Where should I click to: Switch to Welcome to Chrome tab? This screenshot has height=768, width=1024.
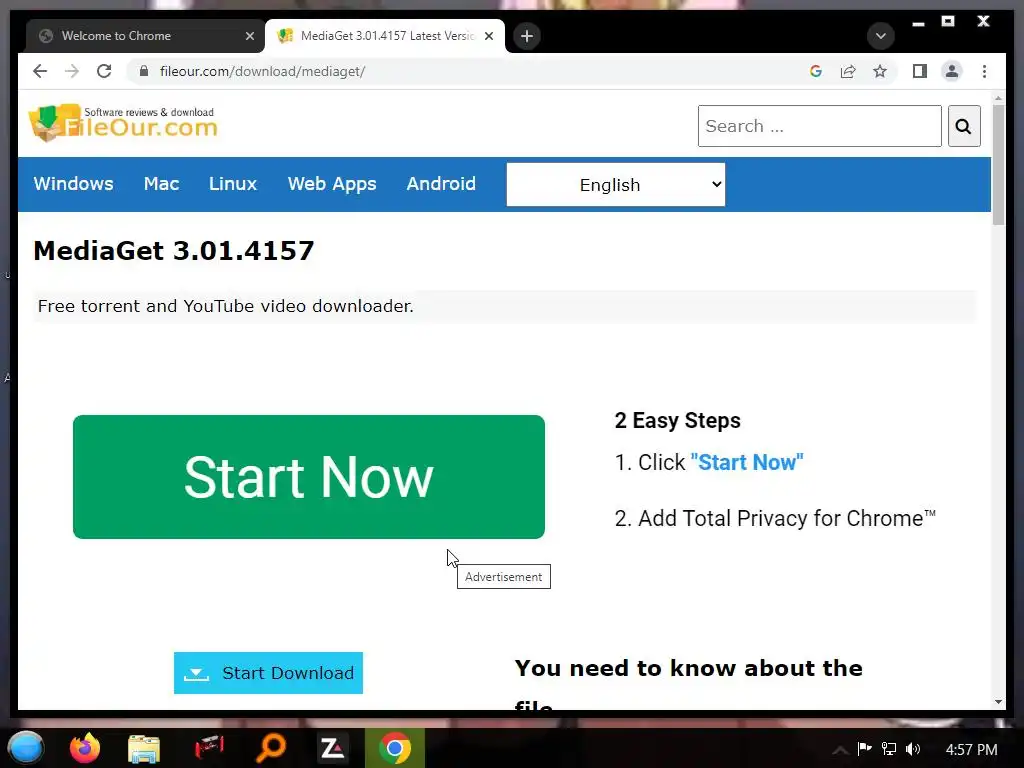[145, 36]
